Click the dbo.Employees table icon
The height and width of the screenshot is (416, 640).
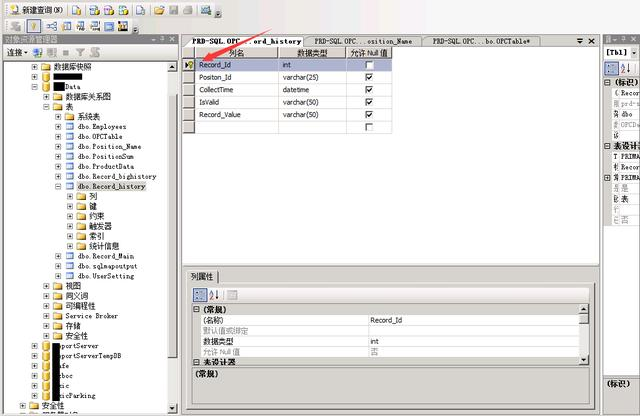[x=70, y=127]
